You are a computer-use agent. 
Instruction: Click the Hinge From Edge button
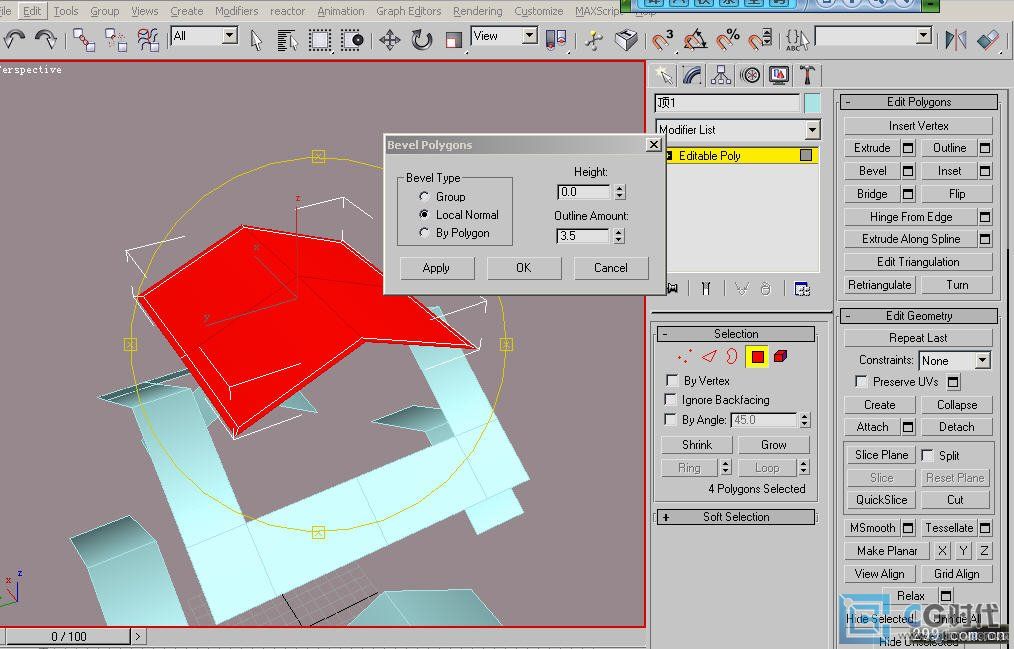(911, 217)
